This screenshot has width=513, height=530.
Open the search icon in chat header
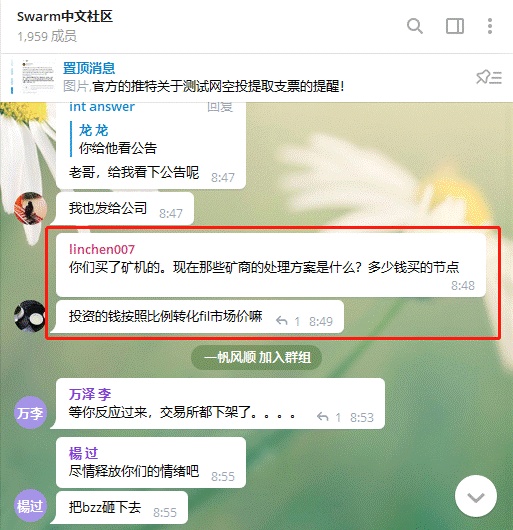[415, 26]
